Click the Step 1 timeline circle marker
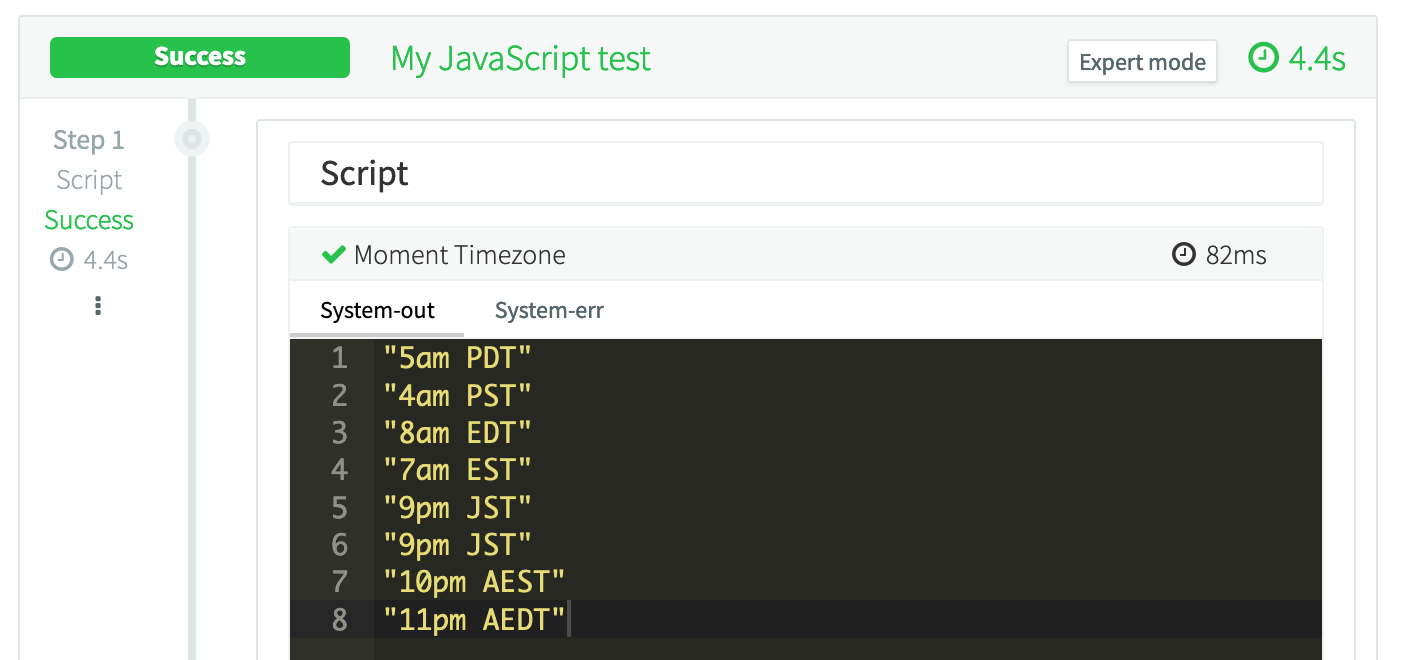The height and width of the screenshot is (660, 1402). (x=192, y=139)
